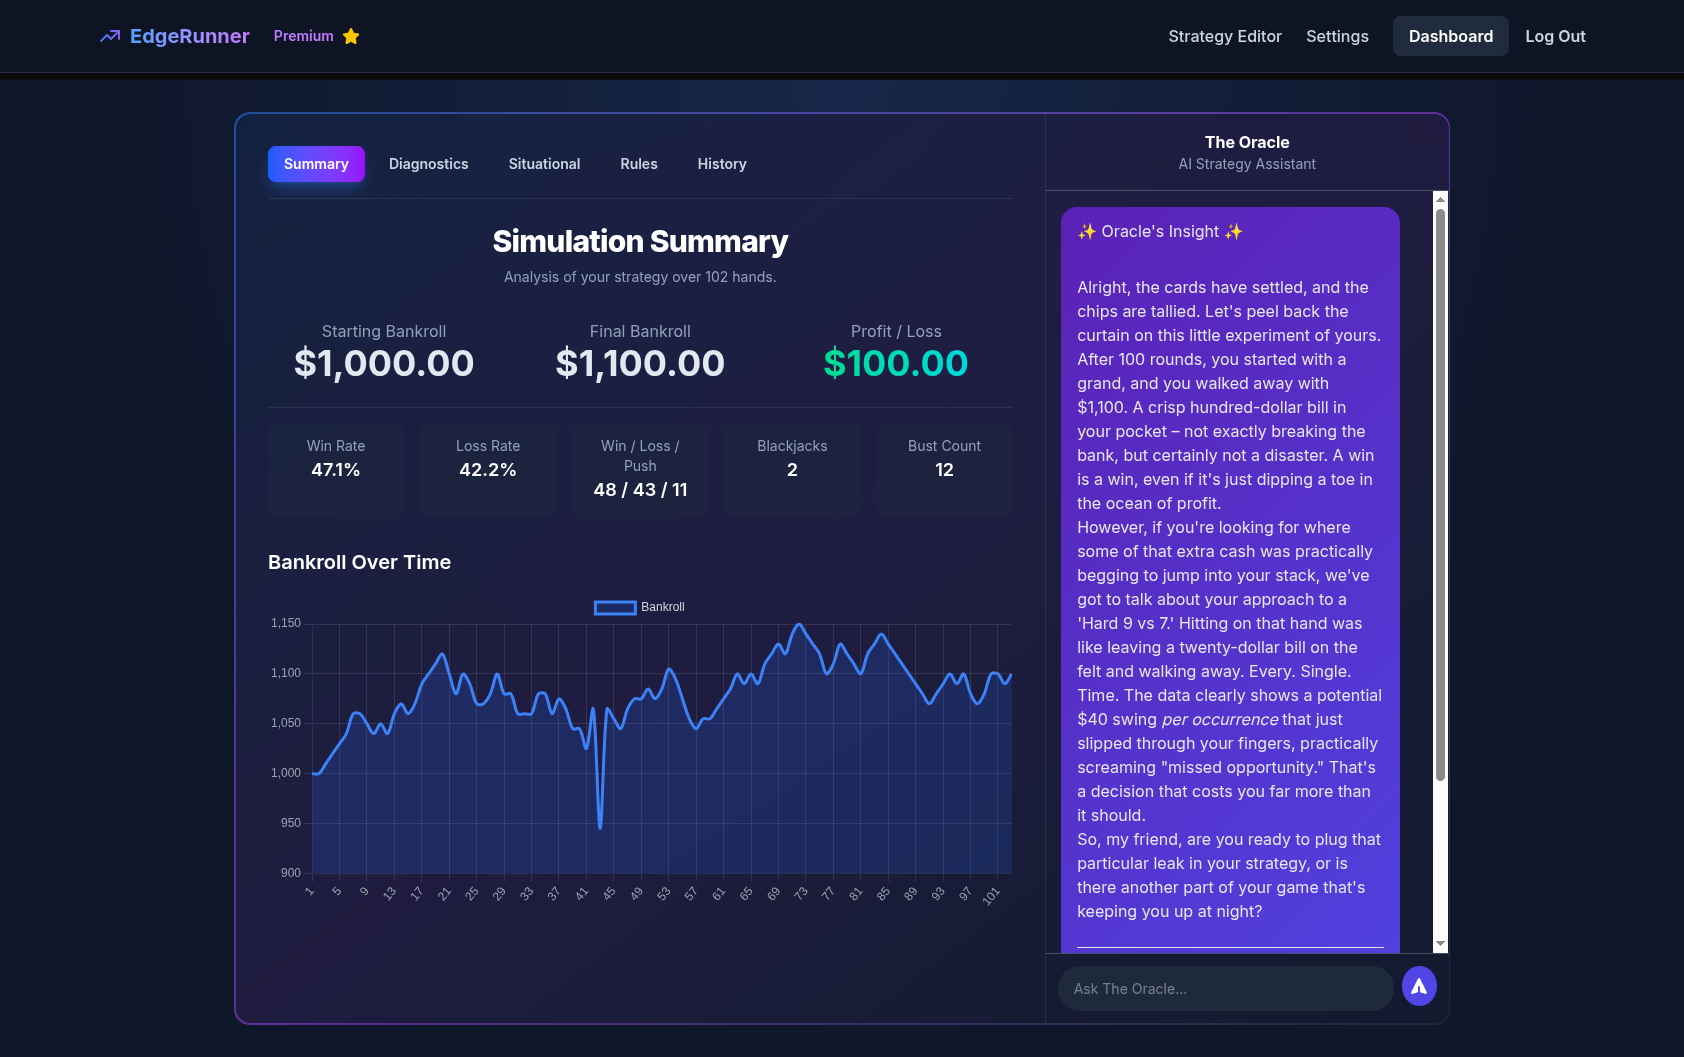Go to Settings in navigation bar
This screenshot has width=1684, height=1057.
1337,37
